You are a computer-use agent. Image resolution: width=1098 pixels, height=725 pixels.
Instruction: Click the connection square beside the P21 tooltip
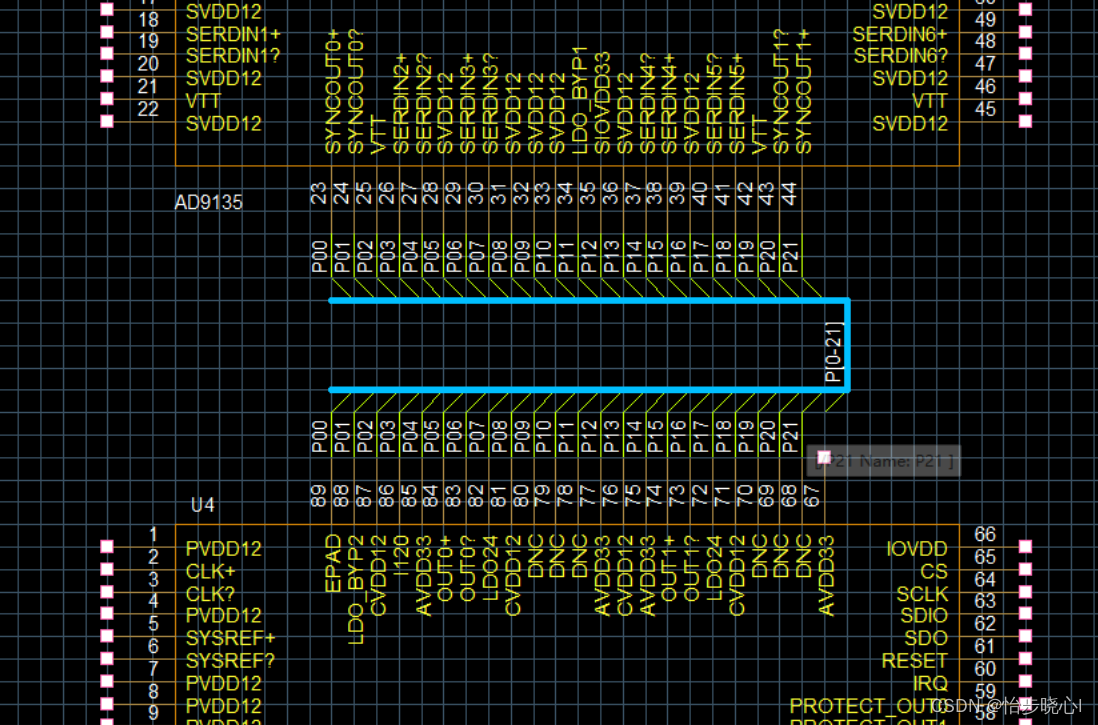click(x=824, y=458)
